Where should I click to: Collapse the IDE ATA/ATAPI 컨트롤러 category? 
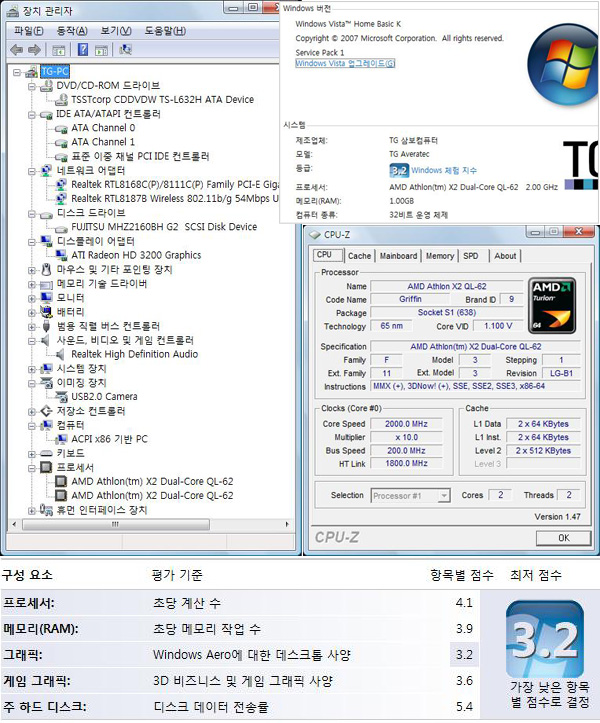click(x=31, y=114)
